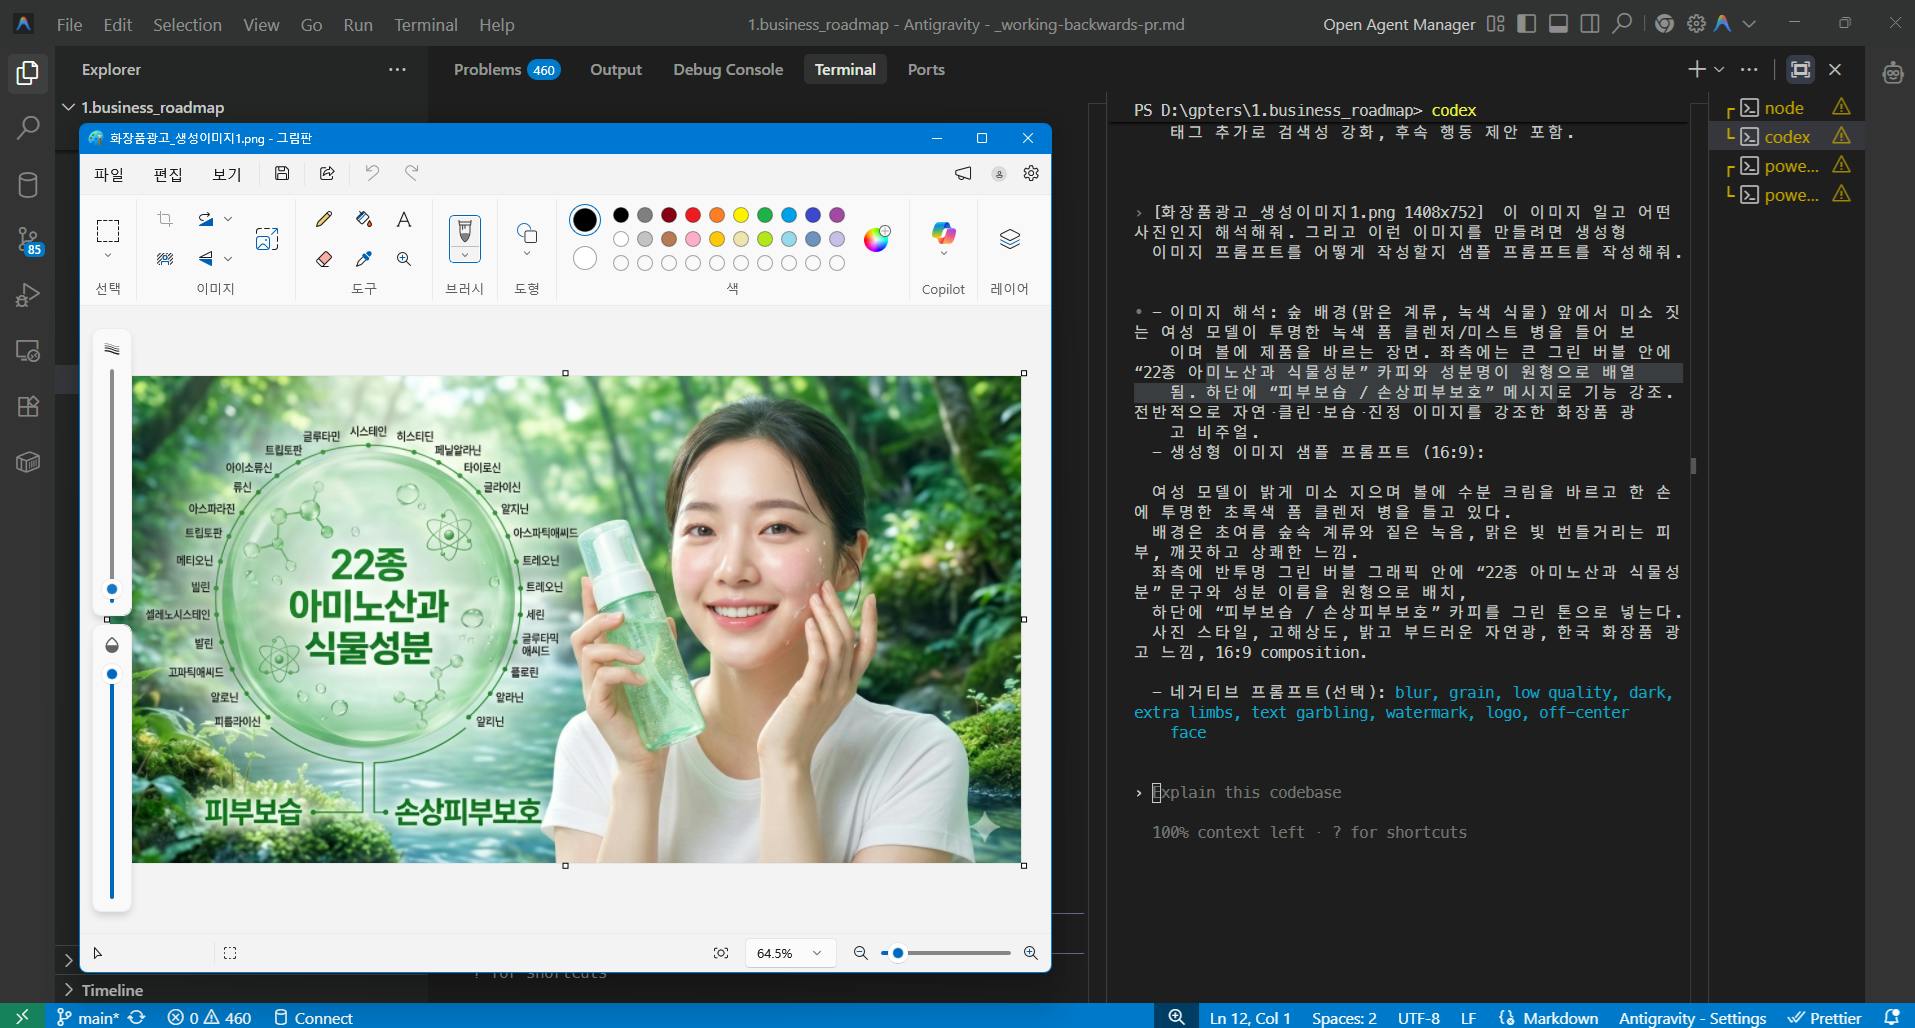Switch to the Output tab
1915x1028 pixels.
pos(614,69)
